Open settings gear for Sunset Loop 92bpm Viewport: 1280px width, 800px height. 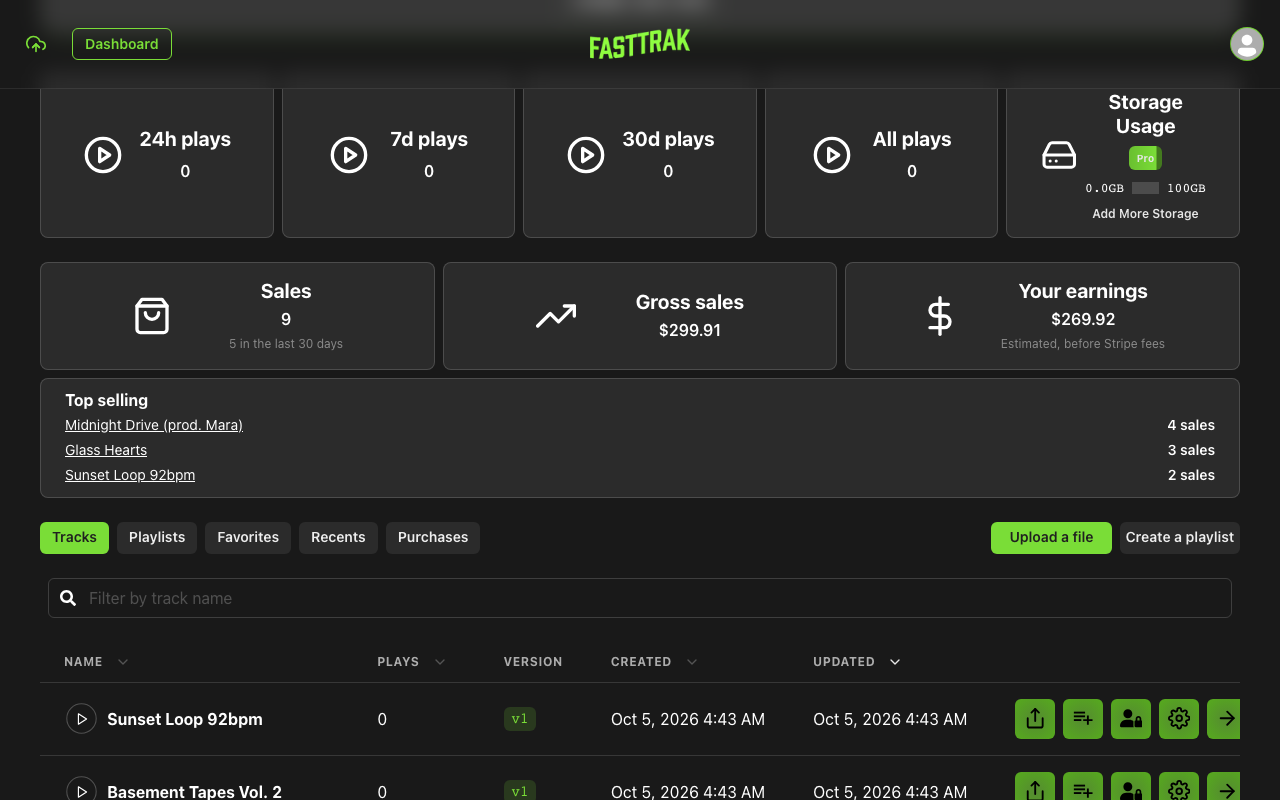(x=1179, y=719)
